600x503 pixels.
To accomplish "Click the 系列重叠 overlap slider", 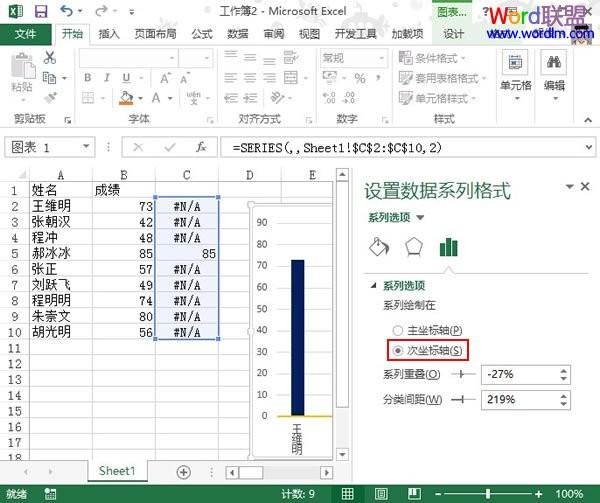I will tap(462, 375).
